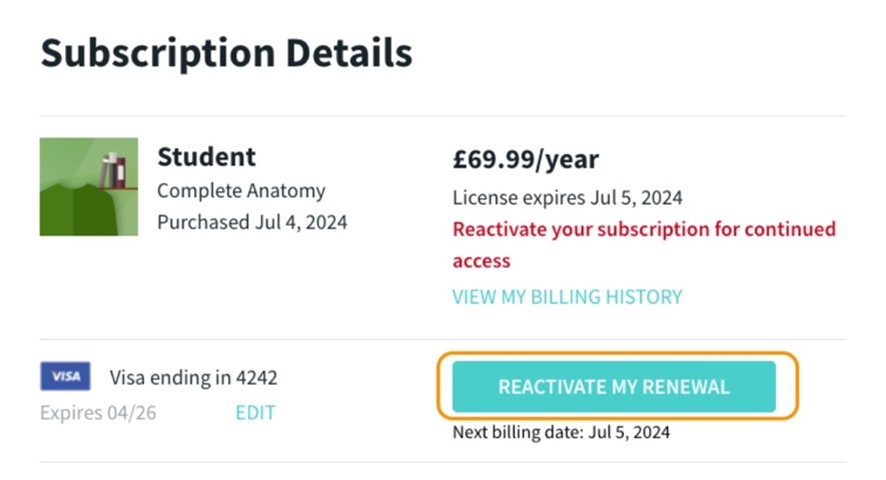Click the £69.99/year price
Screen dimensions: 886x480
(525, 159)
